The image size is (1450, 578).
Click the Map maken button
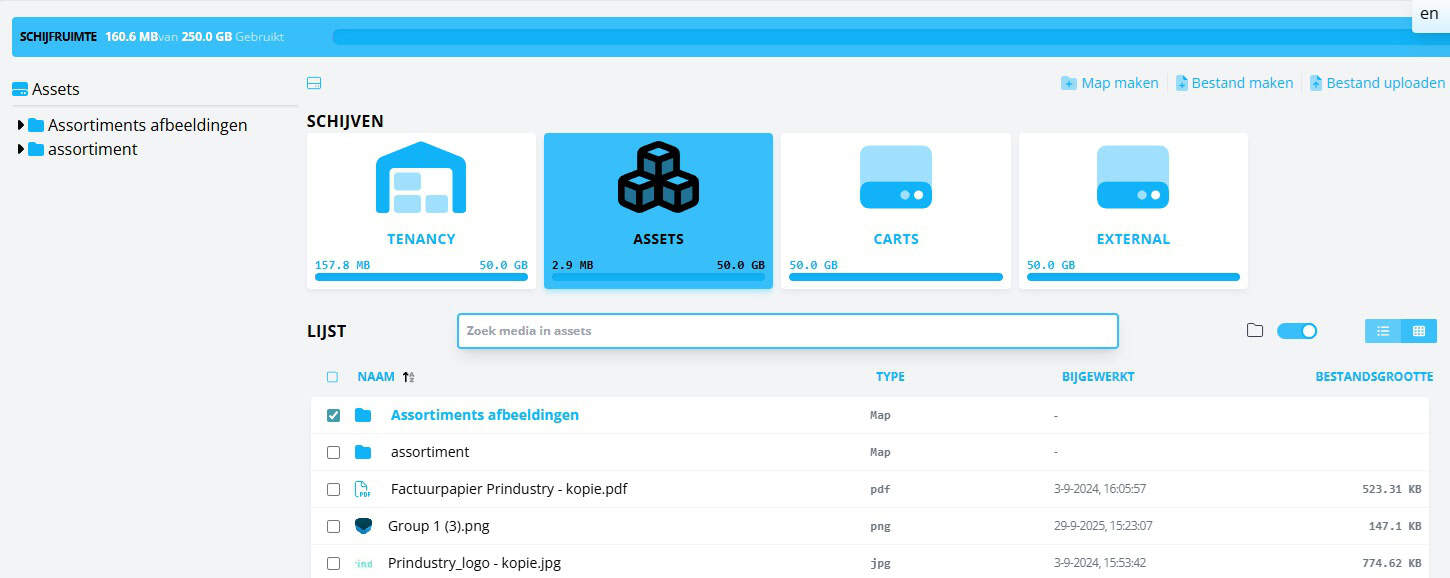pos(1110,82)
